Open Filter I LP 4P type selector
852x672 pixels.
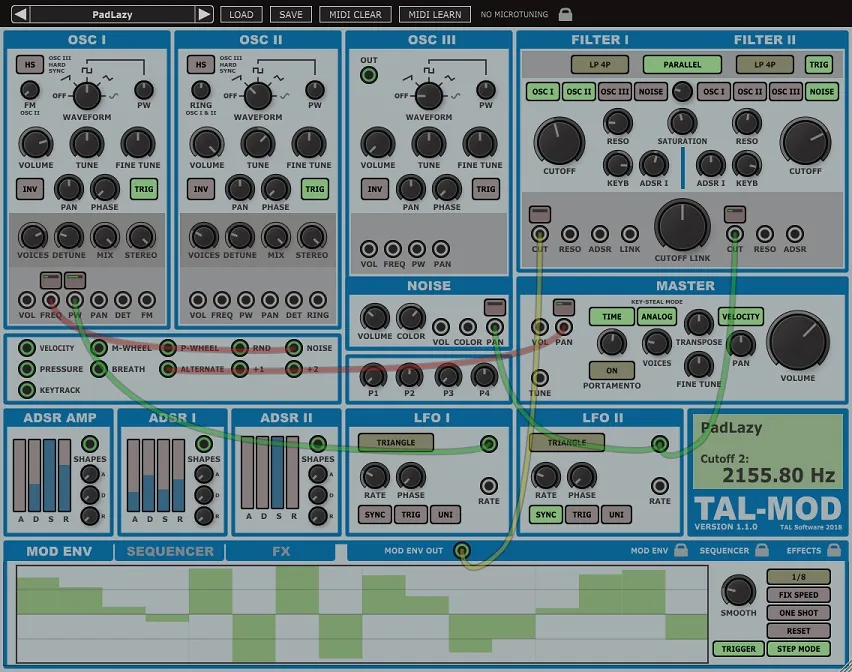point(600,65)
